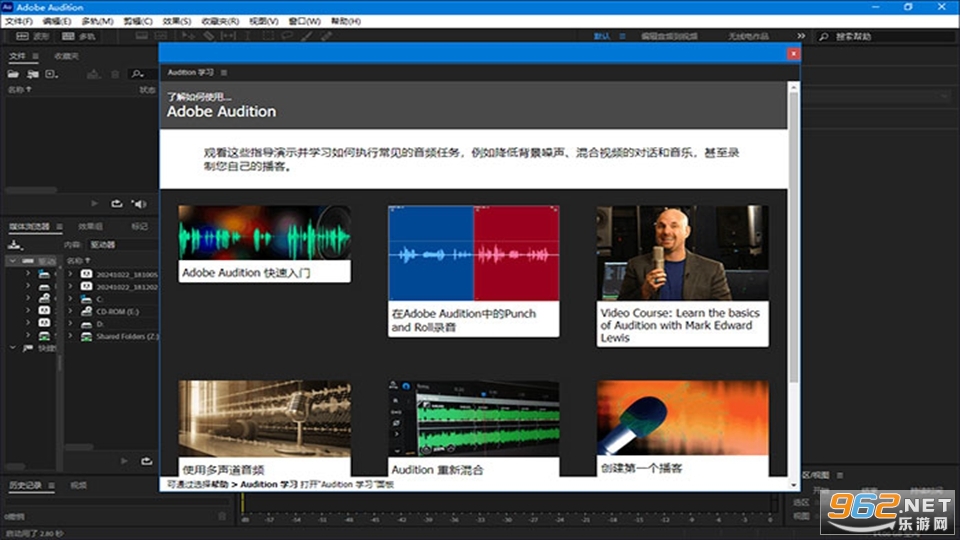Select Shared Folders (Z:) entry
This screenshot has height=540, width=960.
[127, 336]
